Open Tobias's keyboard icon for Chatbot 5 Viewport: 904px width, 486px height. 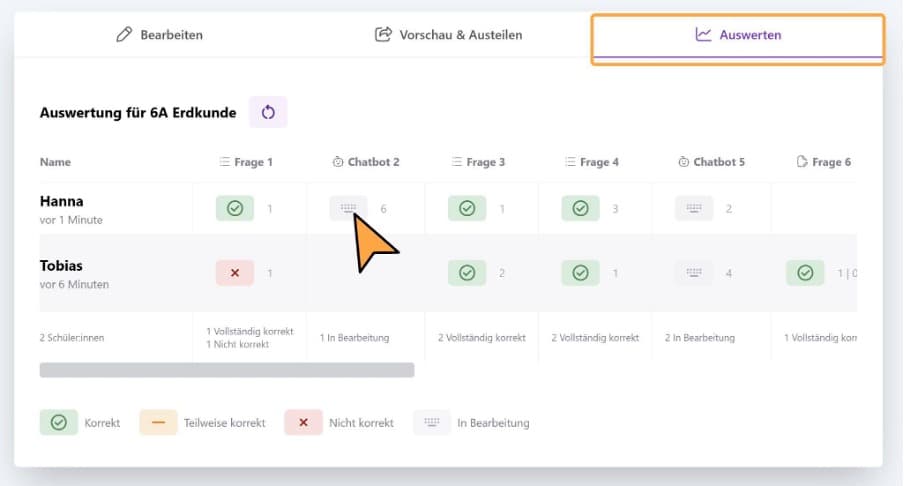[x=694, y=273]
